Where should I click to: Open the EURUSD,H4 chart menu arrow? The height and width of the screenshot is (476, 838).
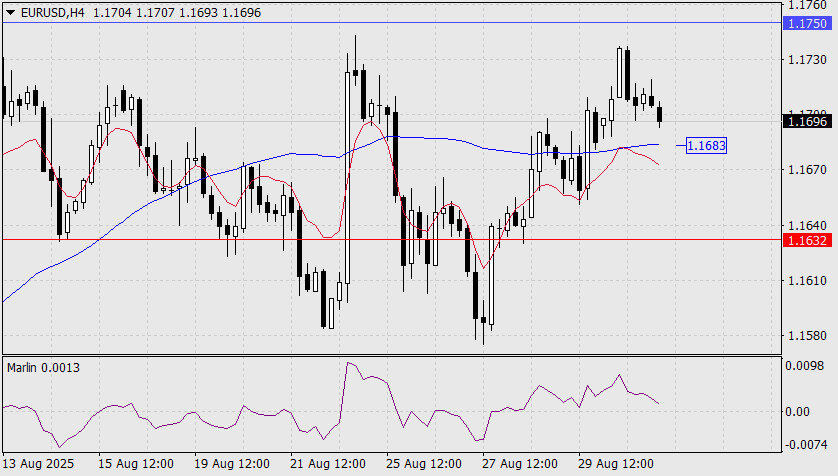(10, 12)
